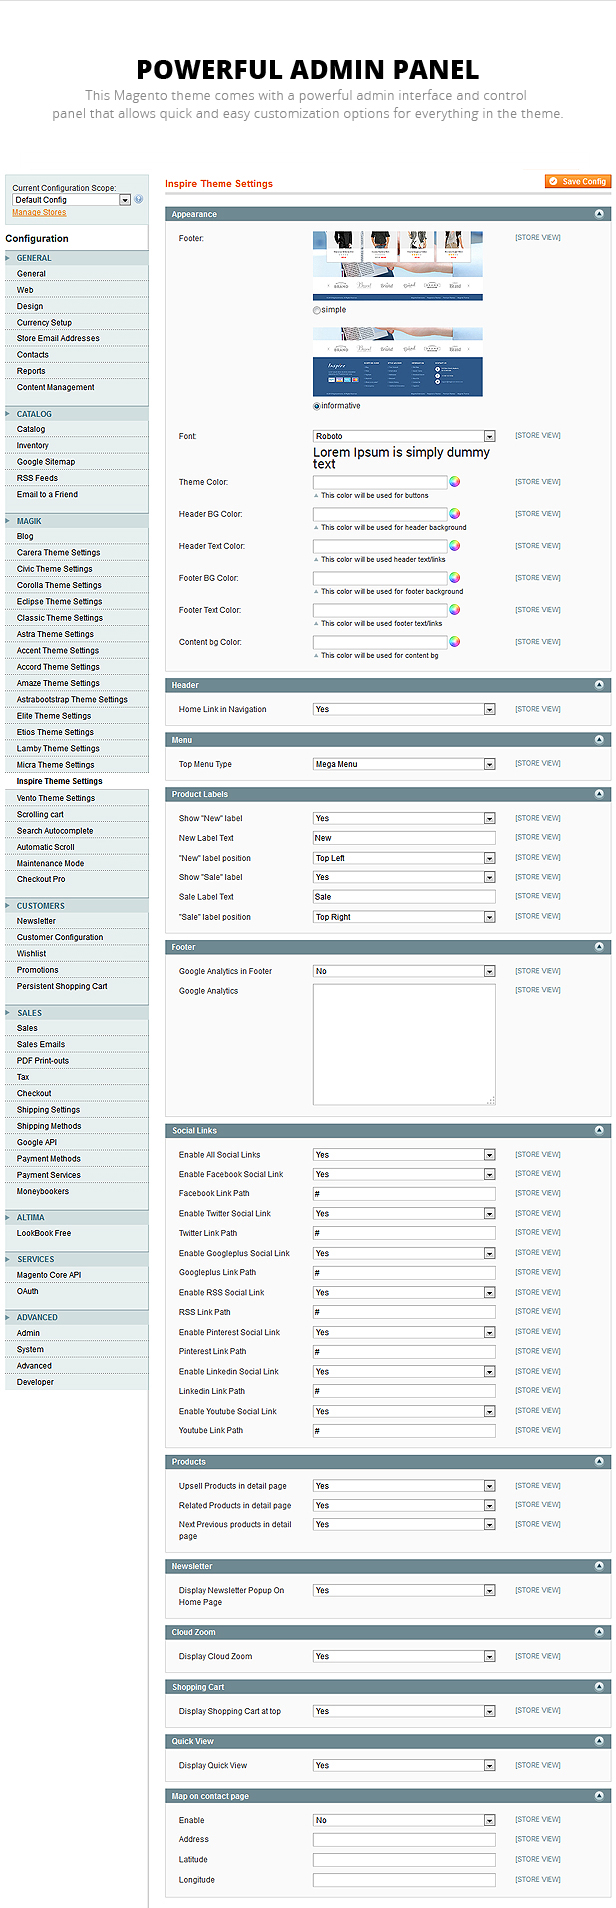Collapse the Header section arrow icon

click(x=599, y=685)
